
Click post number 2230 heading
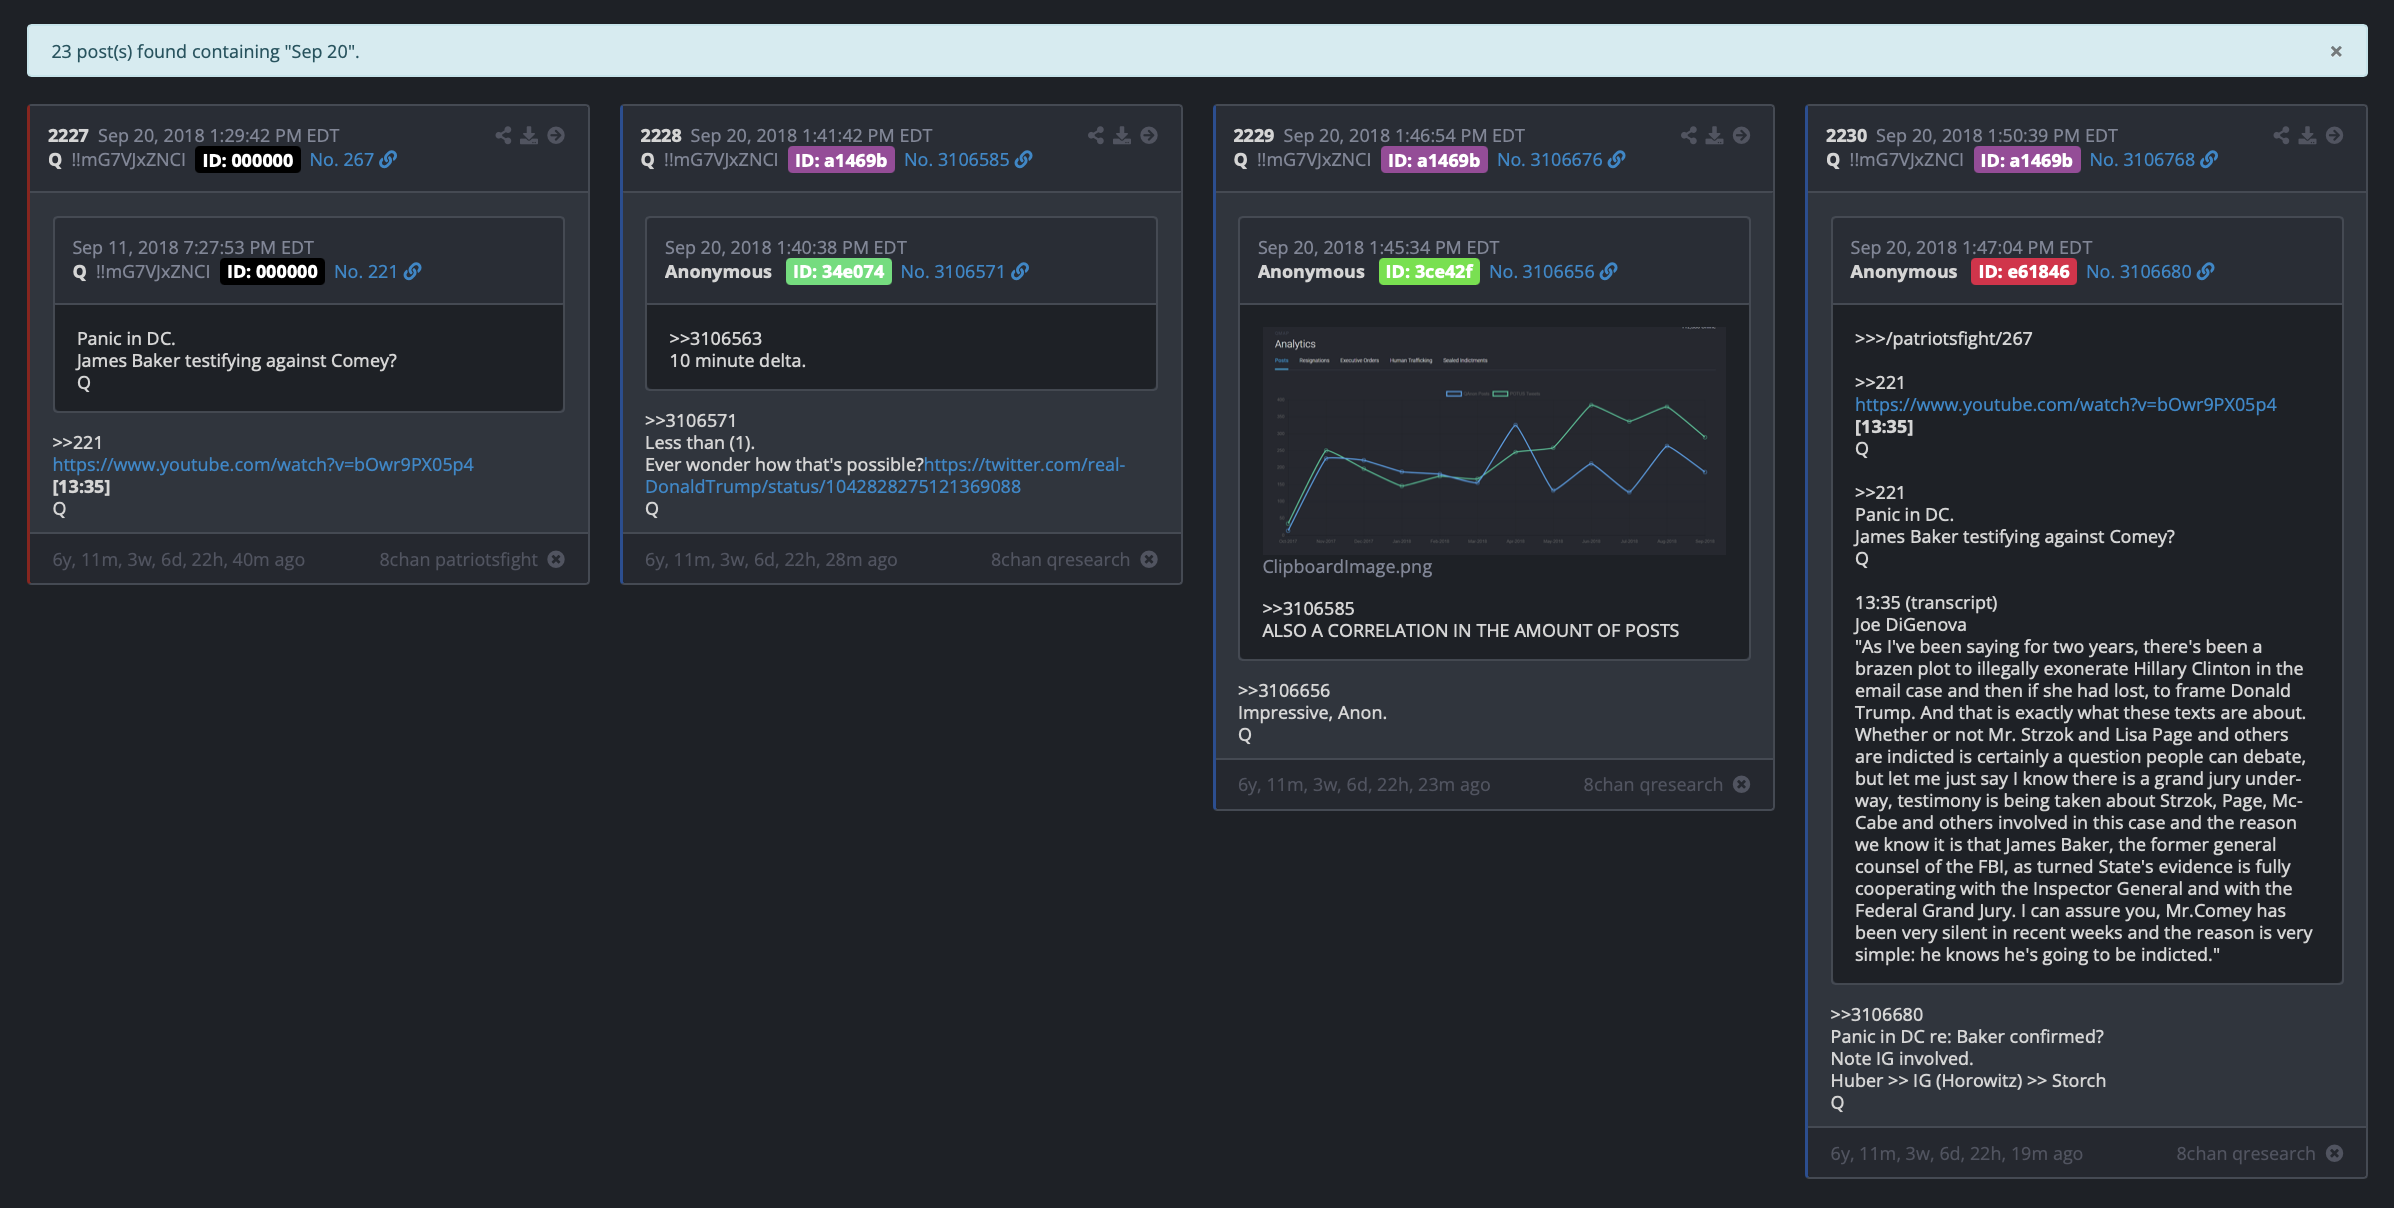(x=1846, y=136)
